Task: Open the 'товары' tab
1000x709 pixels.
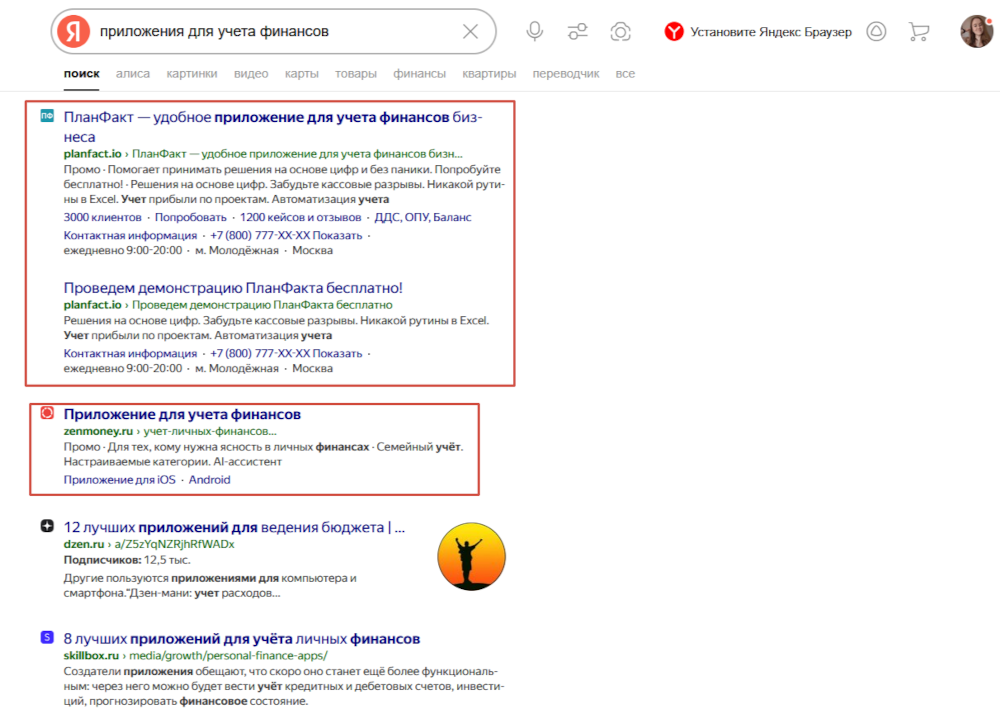Action: (356, 73)
